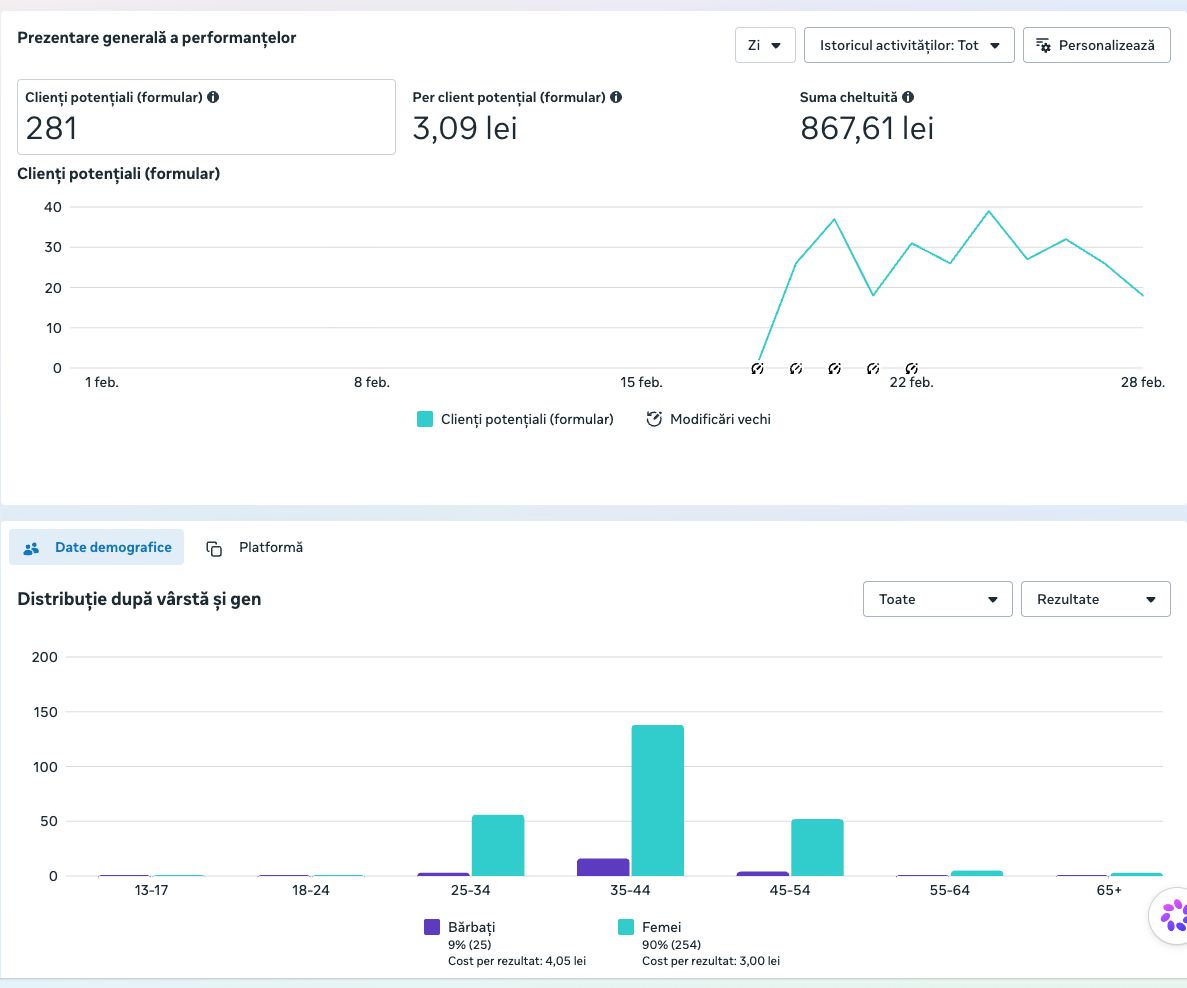
Task: Click the Prezentare generală a performanțelor heading
Action: tap(157, 38)
